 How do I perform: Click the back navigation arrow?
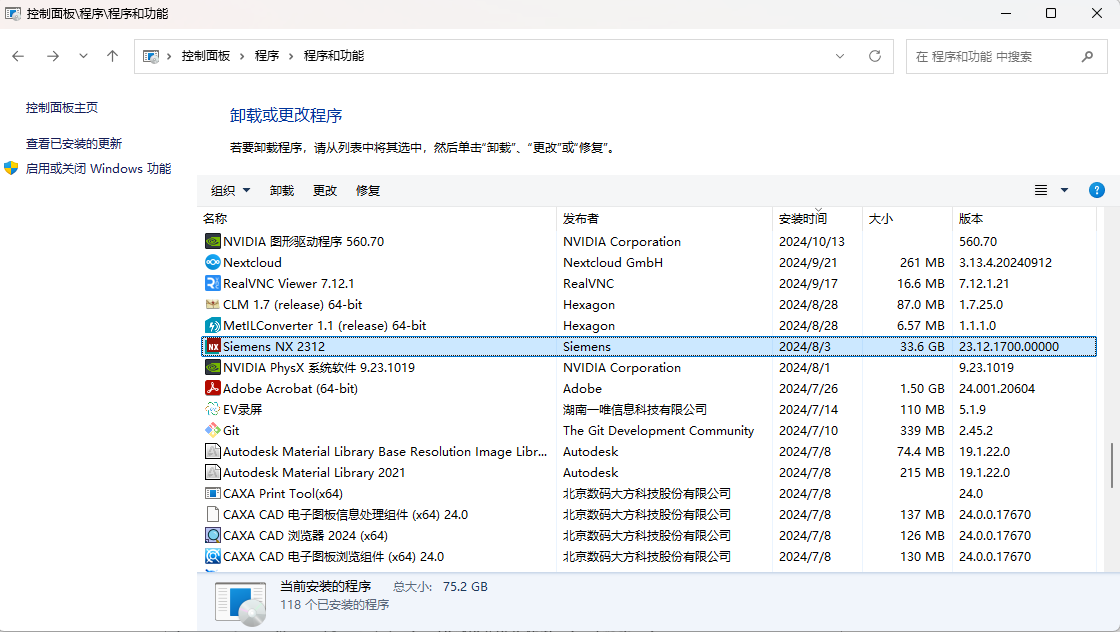click(18, 56)
